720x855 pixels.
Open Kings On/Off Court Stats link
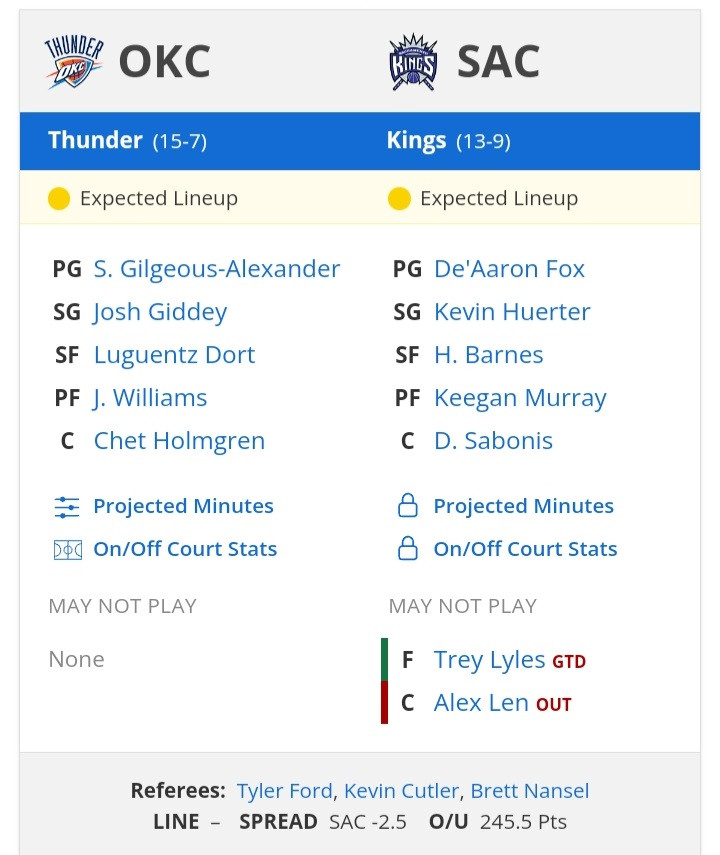point(525,549)
